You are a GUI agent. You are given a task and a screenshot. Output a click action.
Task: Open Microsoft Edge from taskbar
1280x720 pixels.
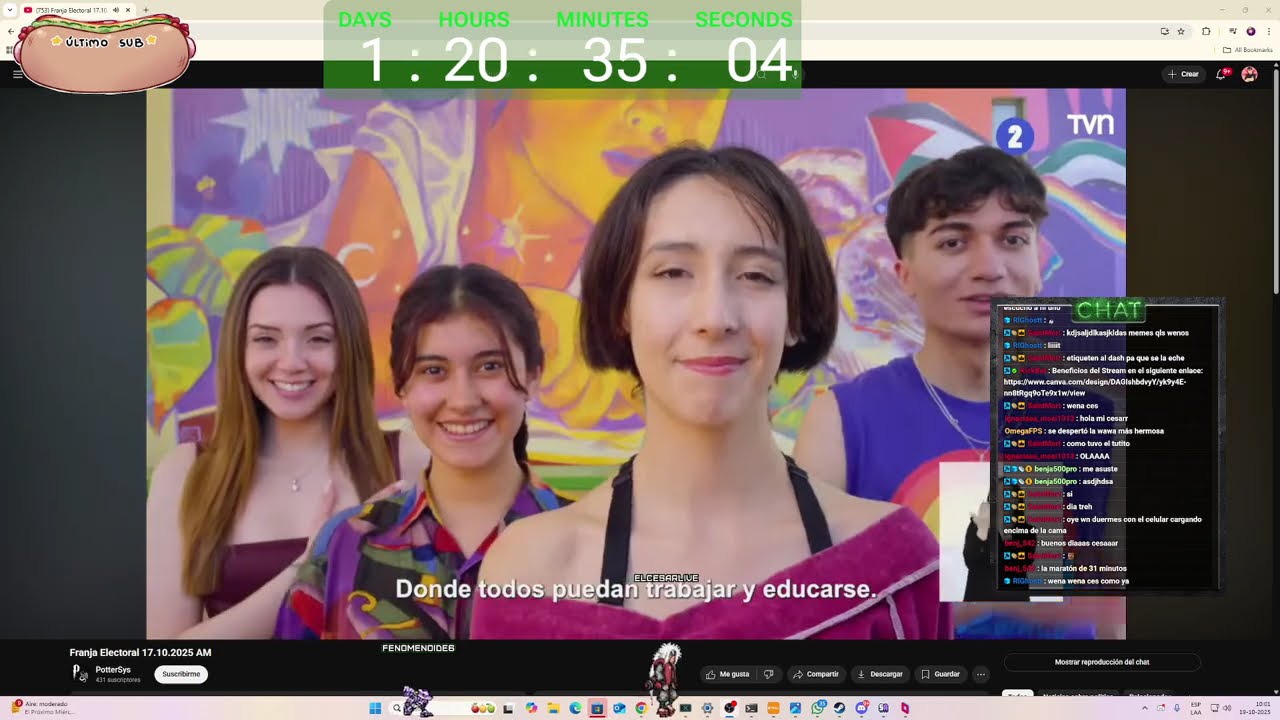point(575,708)
